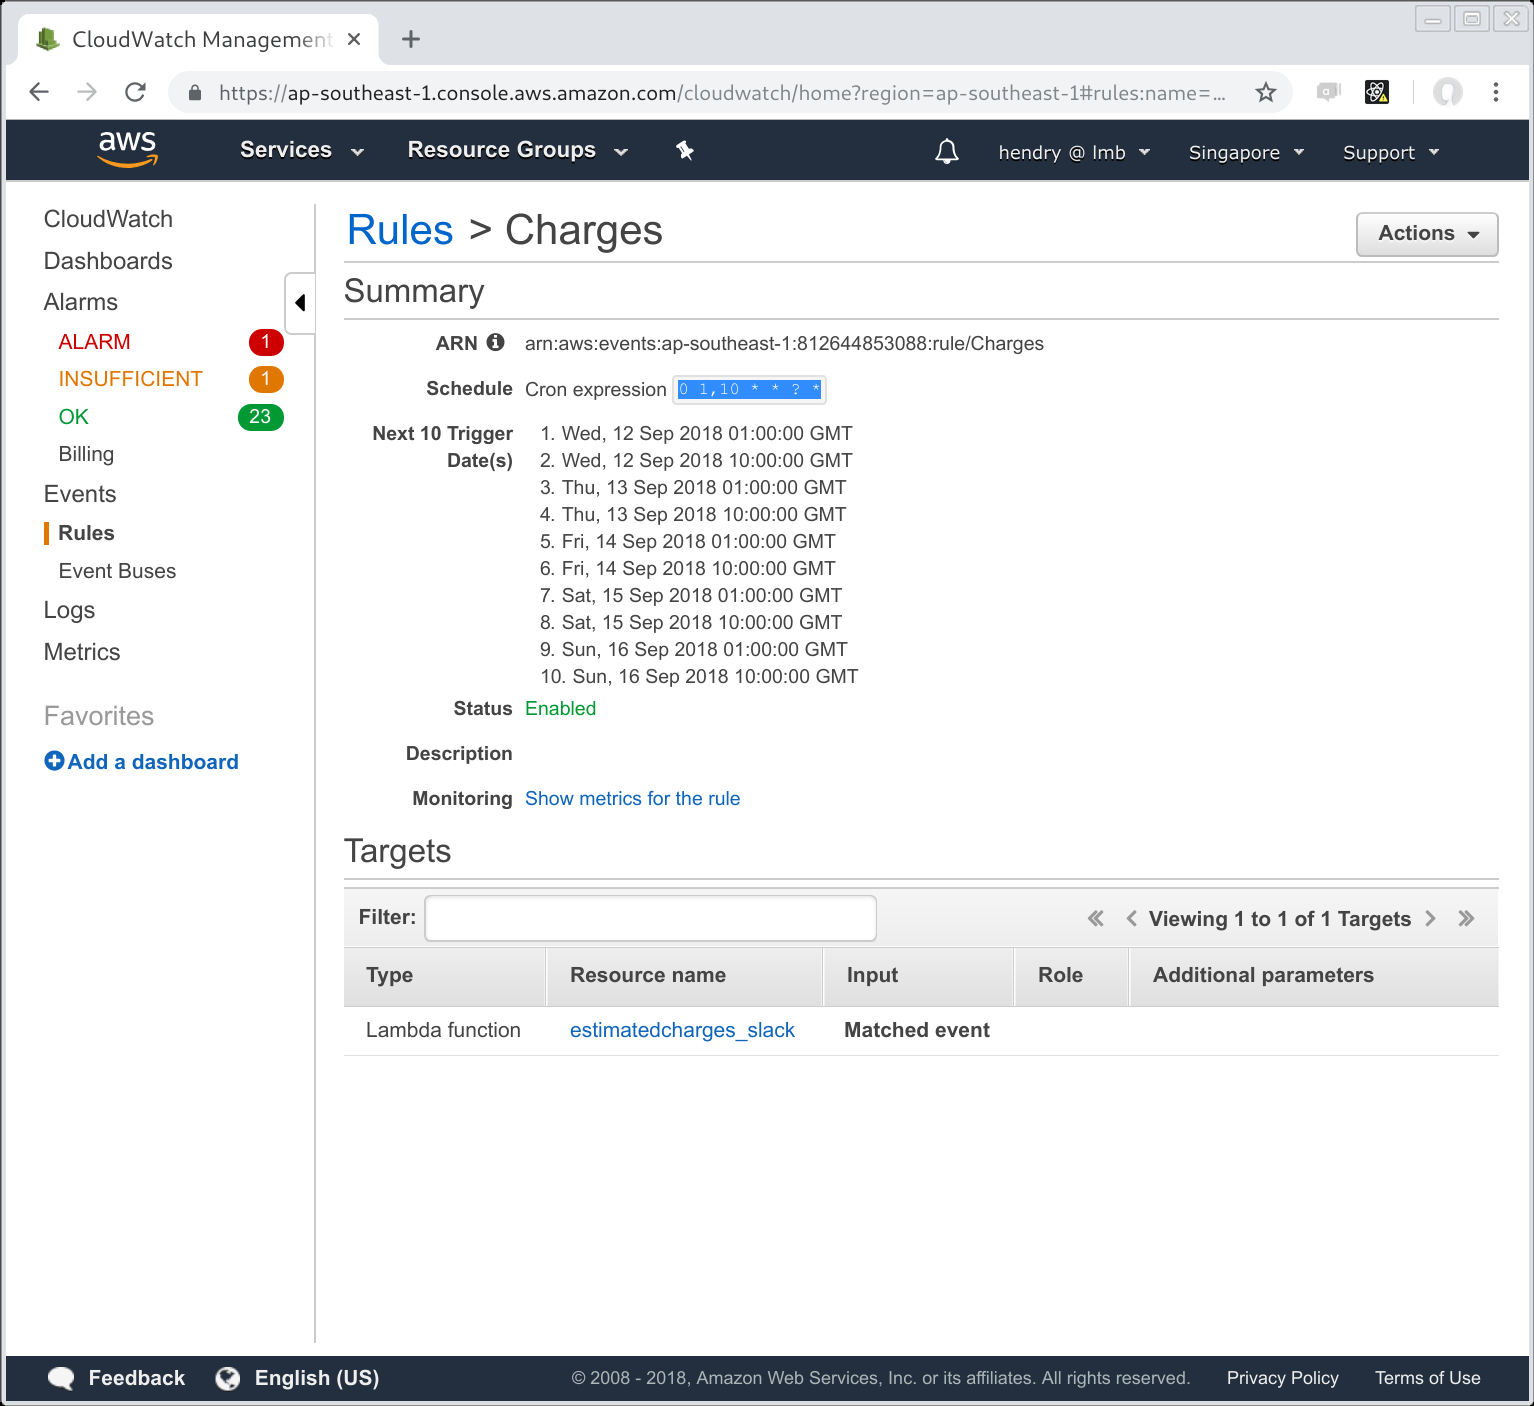Open Billing alarms in sidebar

coord(86,454)
